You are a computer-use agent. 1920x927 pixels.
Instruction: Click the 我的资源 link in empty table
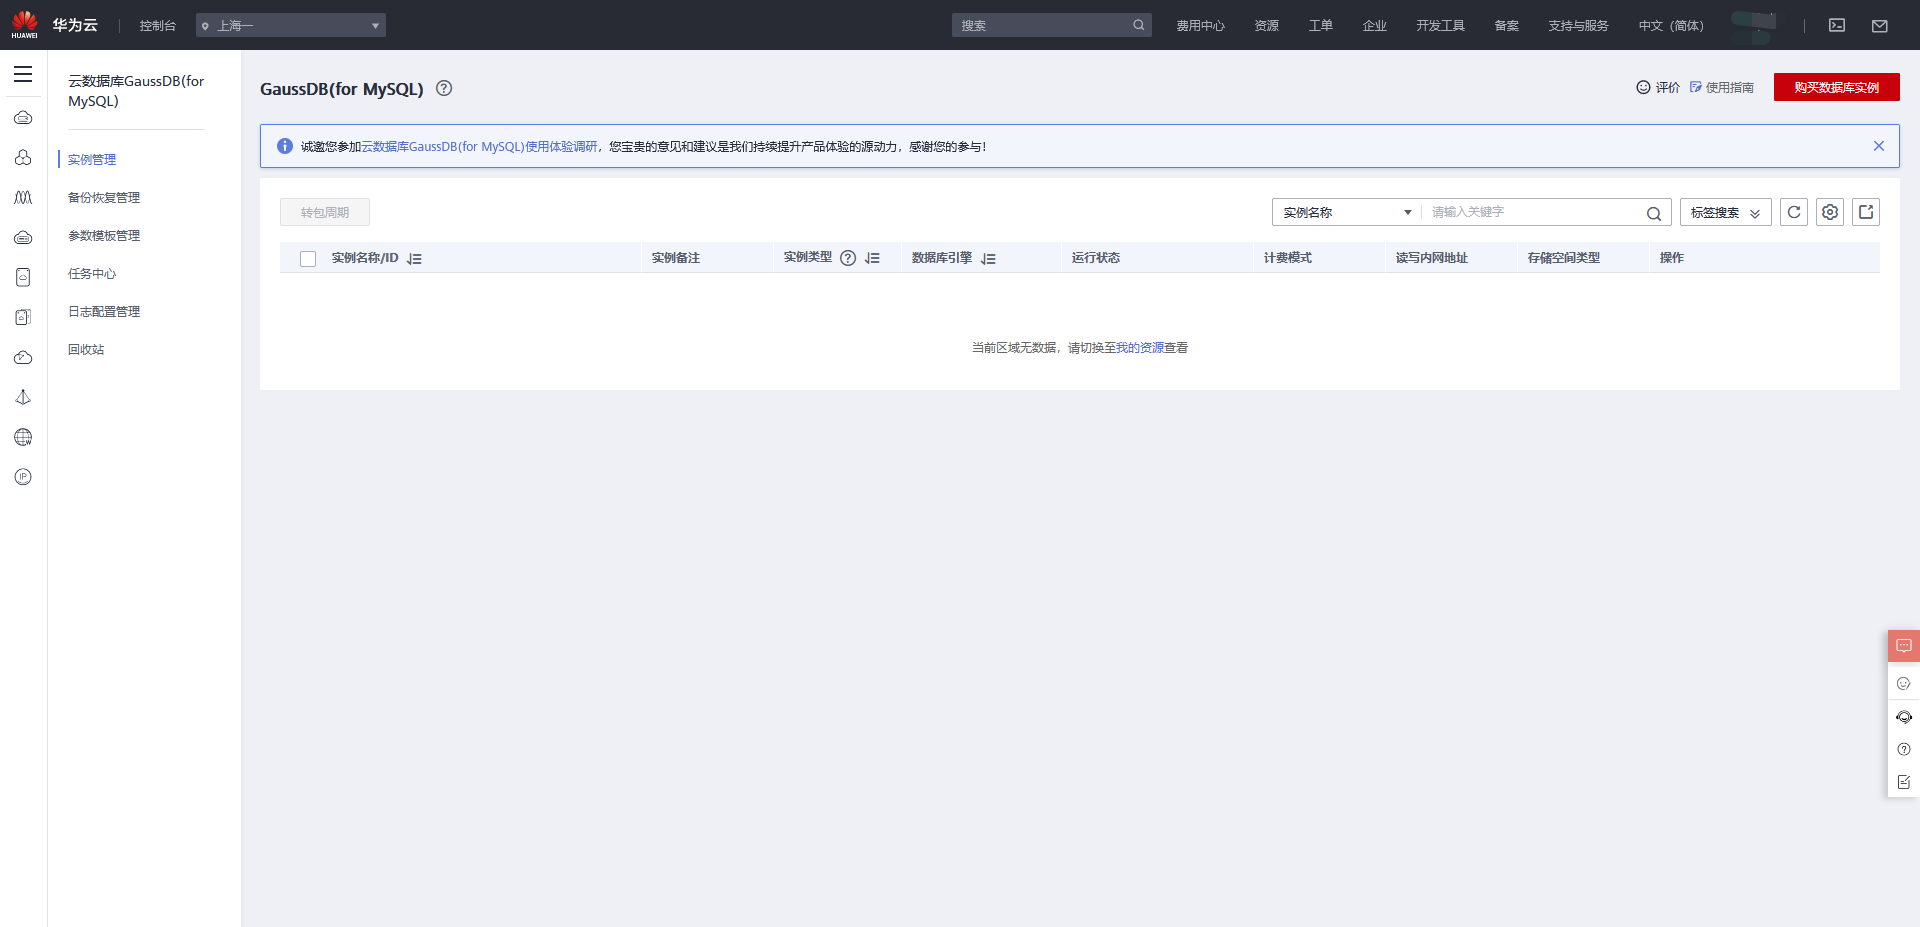(1140, 348)
